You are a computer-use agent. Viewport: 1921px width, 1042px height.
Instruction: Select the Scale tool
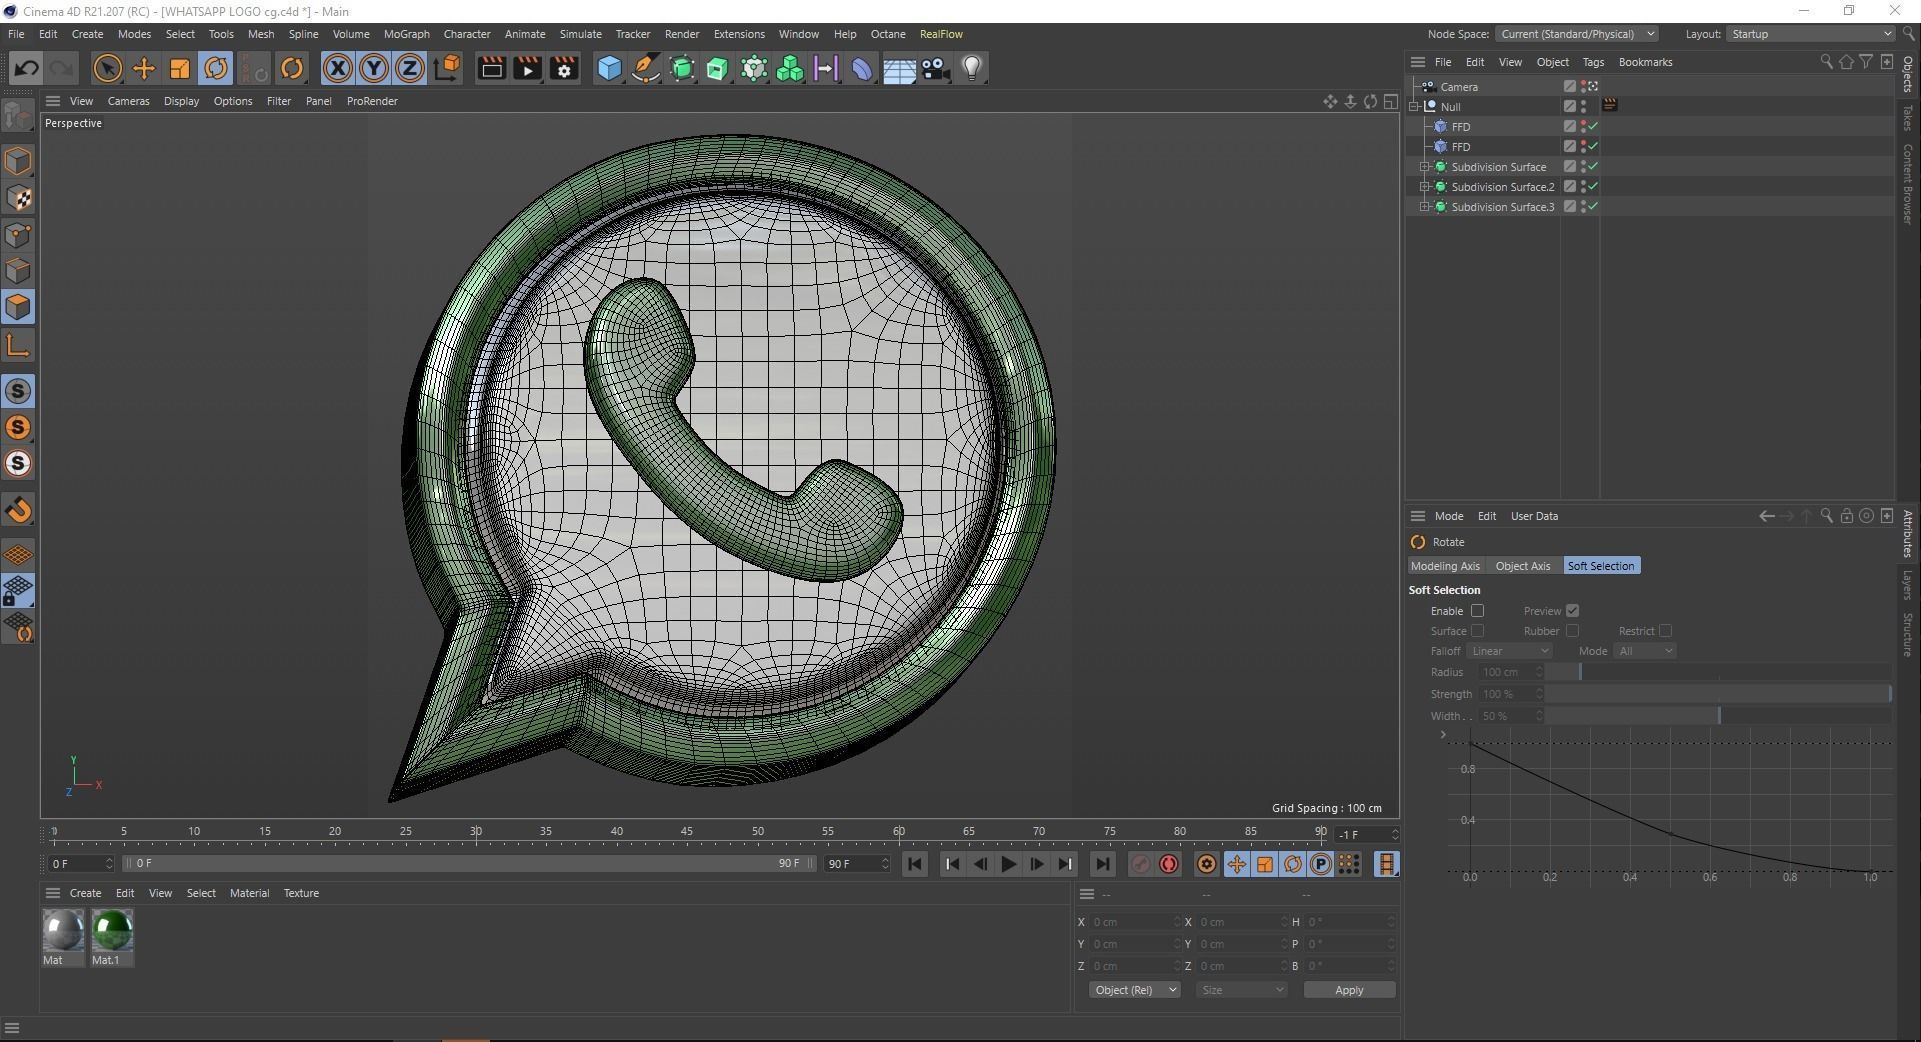coord(180,68)
